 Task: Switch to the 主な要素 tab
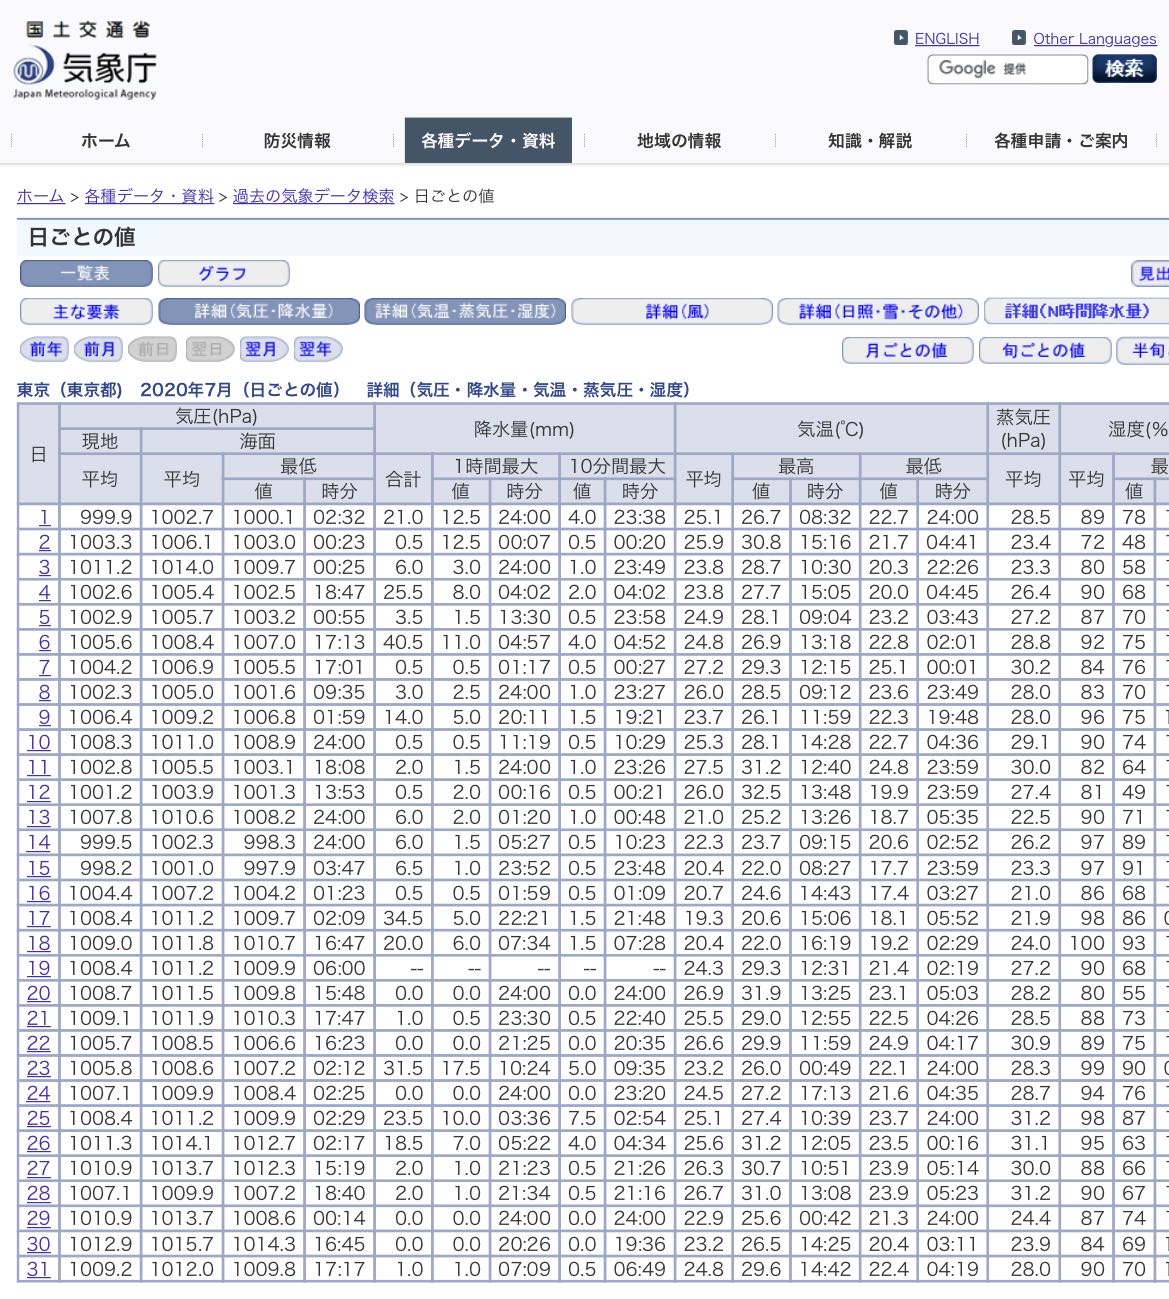[x=86, y=312]
